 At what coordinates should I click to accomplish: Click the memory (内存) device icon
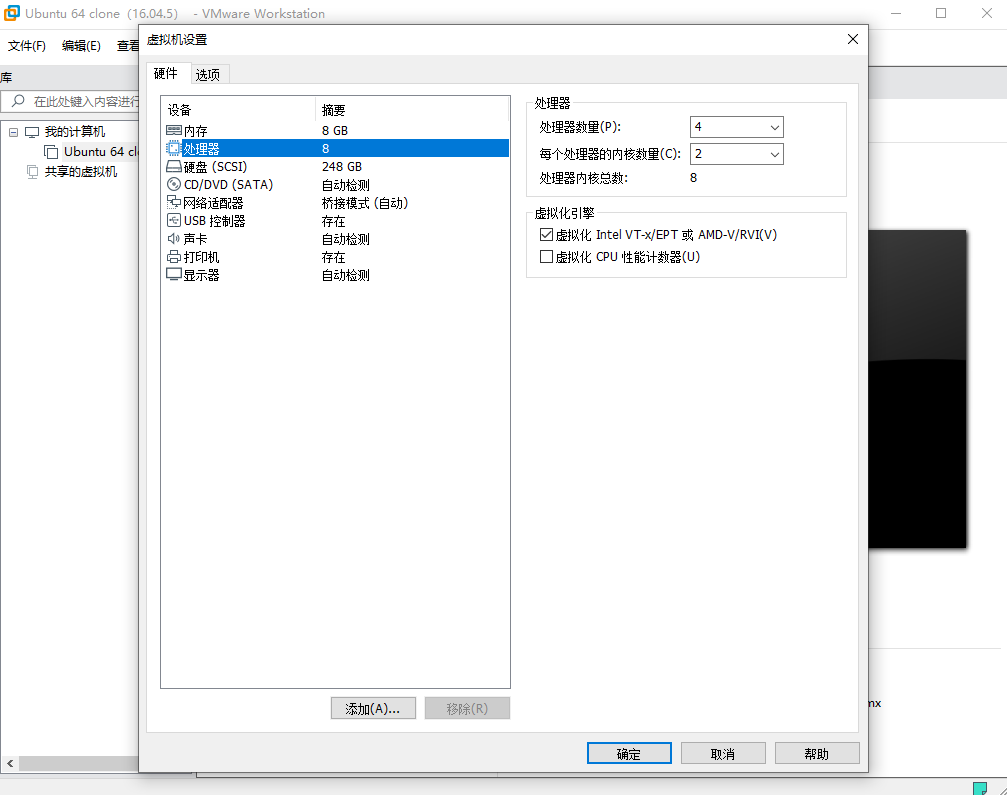coord(173,130)
